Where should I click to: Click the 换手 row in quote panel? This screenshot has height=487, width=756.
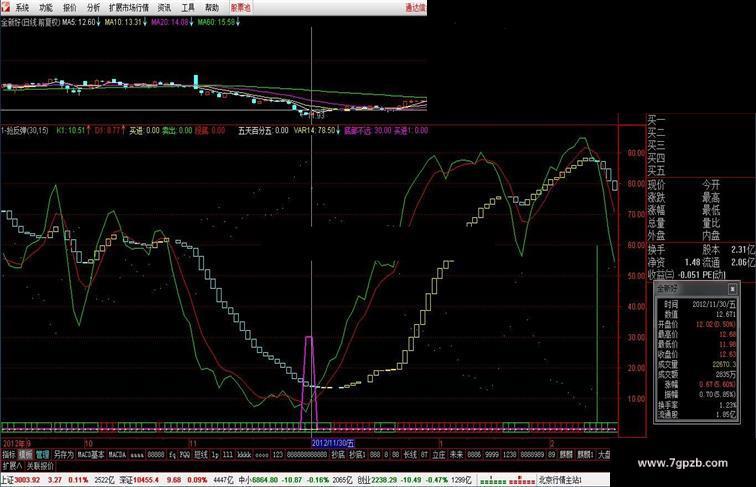tap(656, 249)
